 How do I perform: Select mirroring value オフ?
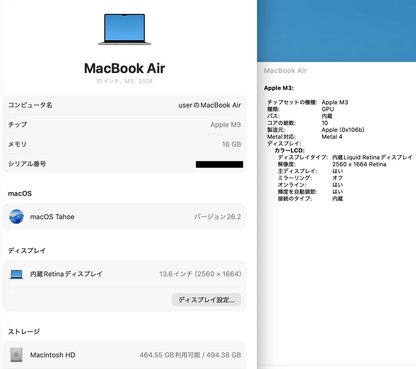coord(337,178)
